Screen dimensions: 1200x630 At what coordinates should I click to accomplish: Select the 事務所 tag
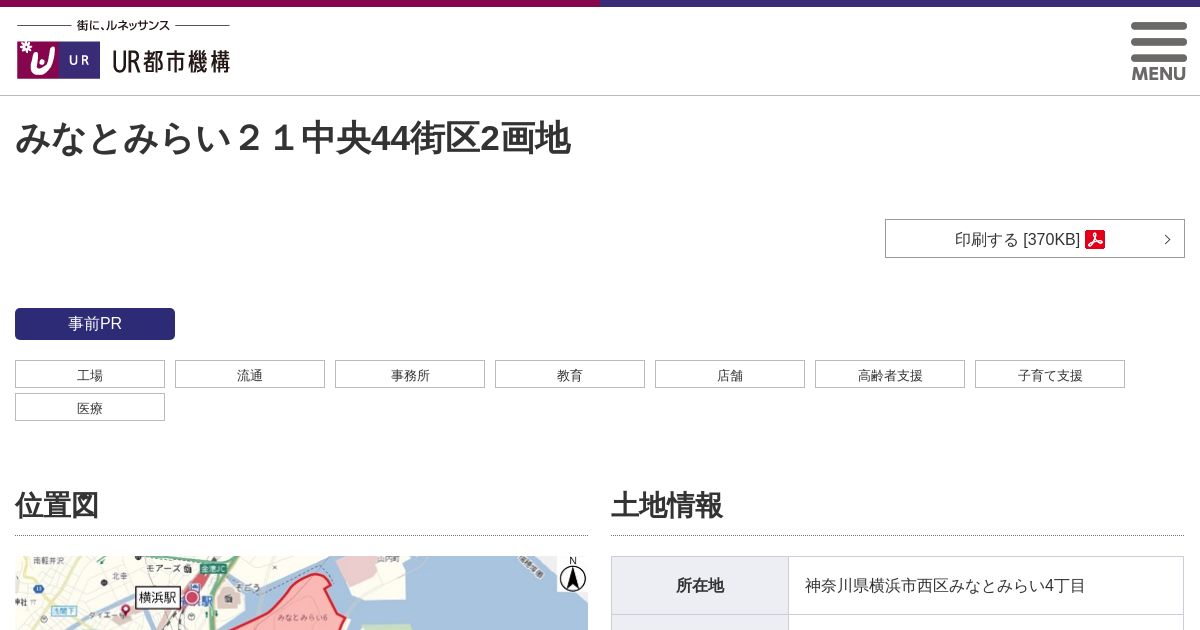(410, 375)
